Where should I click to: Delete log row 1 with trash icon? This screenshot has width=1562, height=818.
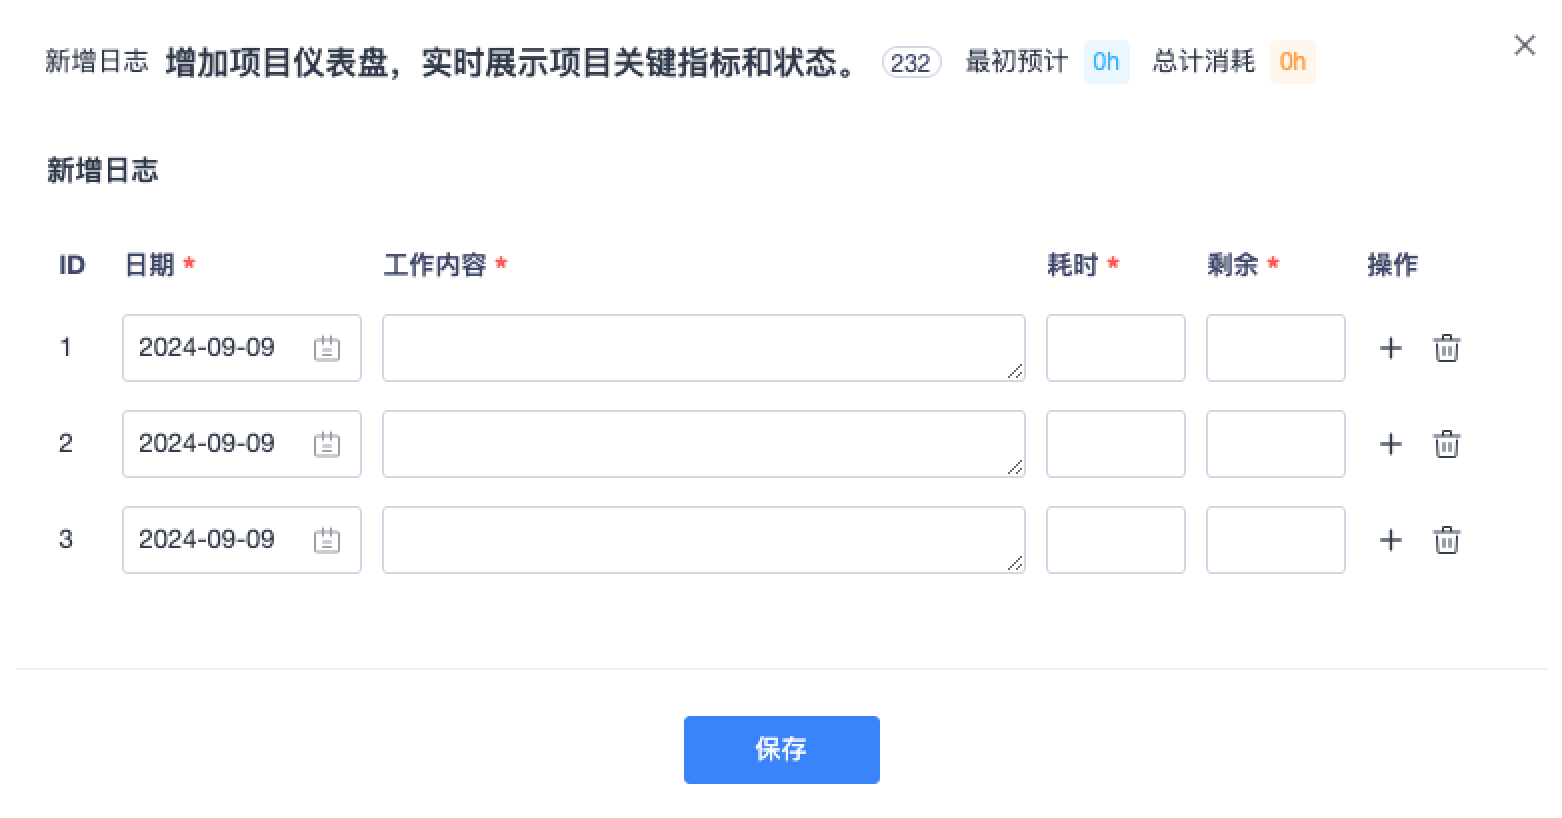pyautogui.click(x=1446, y=348)
